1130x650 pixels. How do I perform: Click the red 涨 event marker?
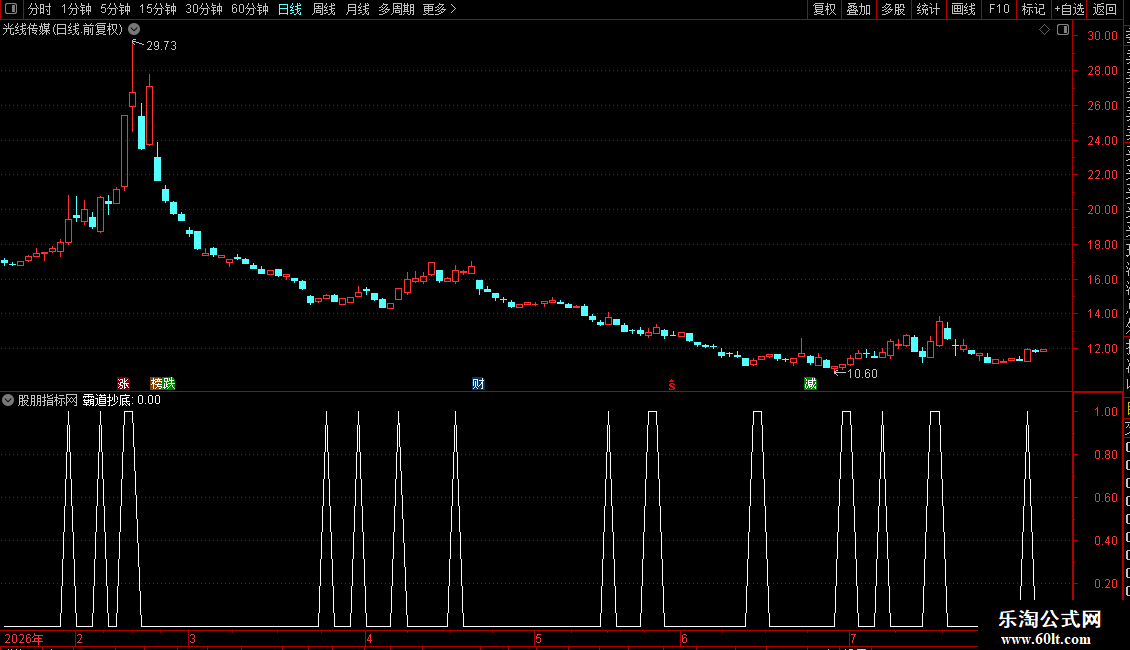pos(123,383)
